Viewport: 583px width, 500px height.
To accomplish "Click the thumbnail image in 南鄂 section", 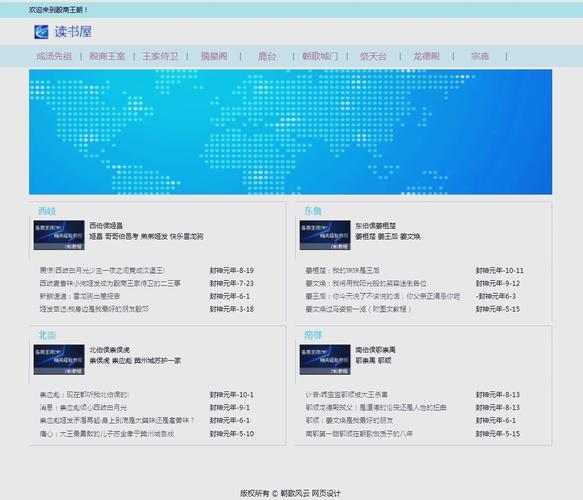I will 325,359.
